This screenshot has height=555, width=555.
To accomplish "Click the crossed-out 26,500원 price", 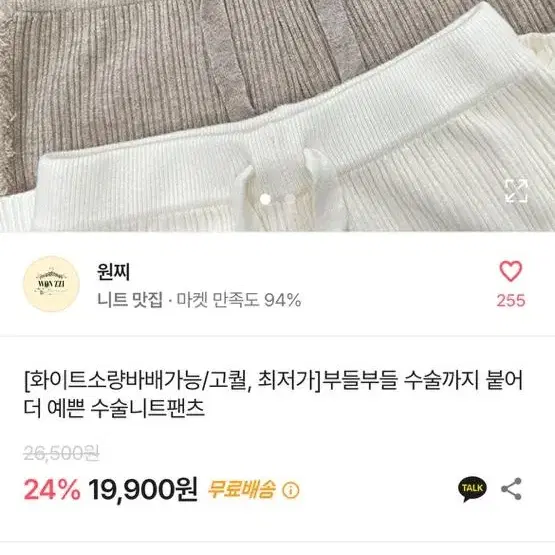I will [x=62, y=453].
